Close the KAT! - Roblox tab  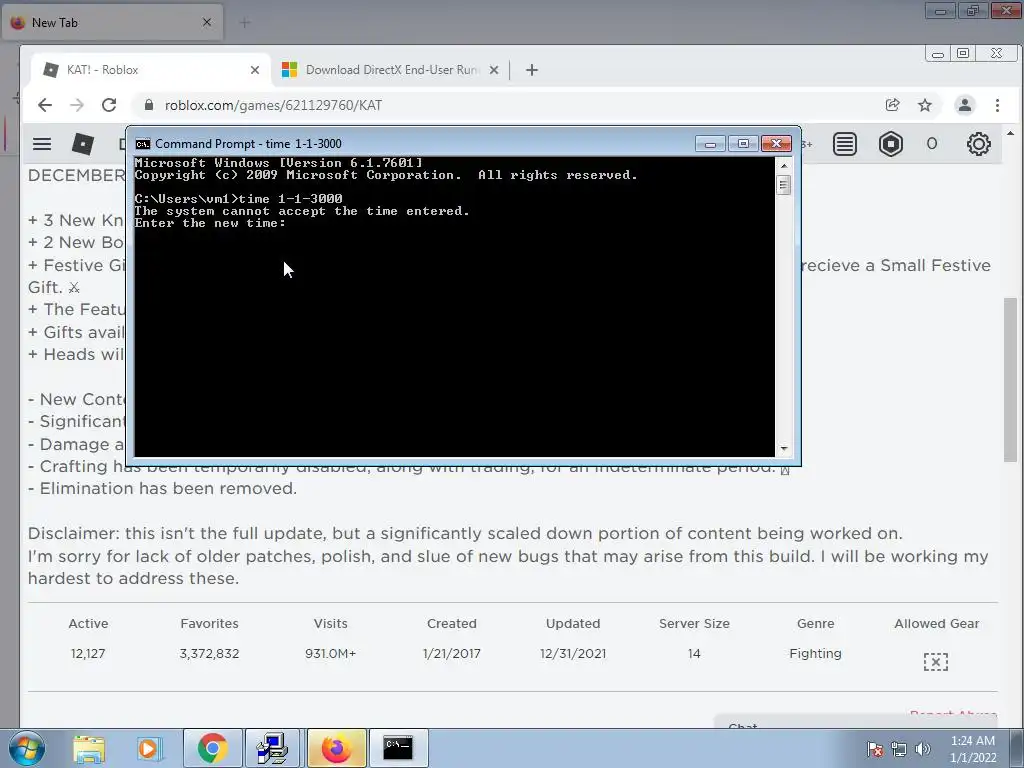(x=255, y=70)
